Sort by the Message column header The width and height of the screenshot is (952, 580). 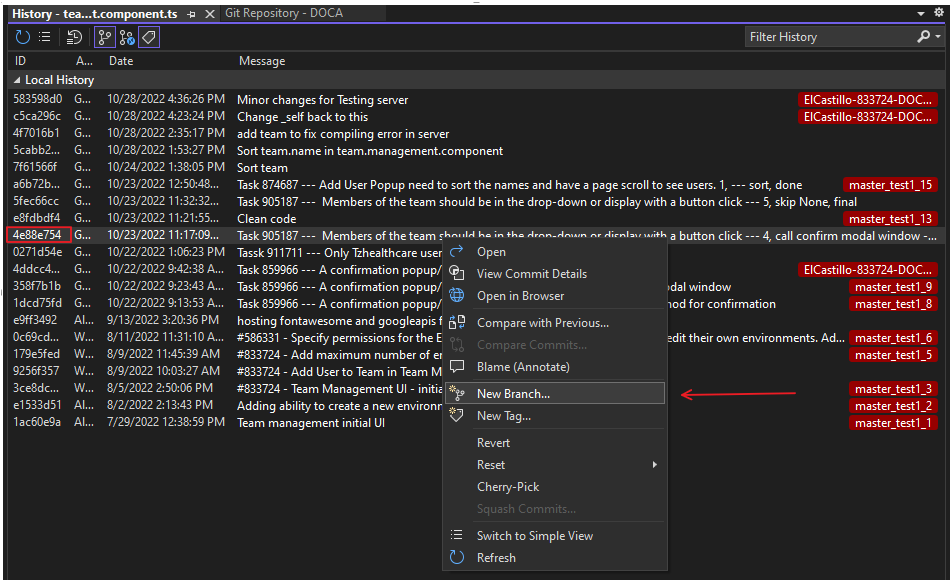262,61
